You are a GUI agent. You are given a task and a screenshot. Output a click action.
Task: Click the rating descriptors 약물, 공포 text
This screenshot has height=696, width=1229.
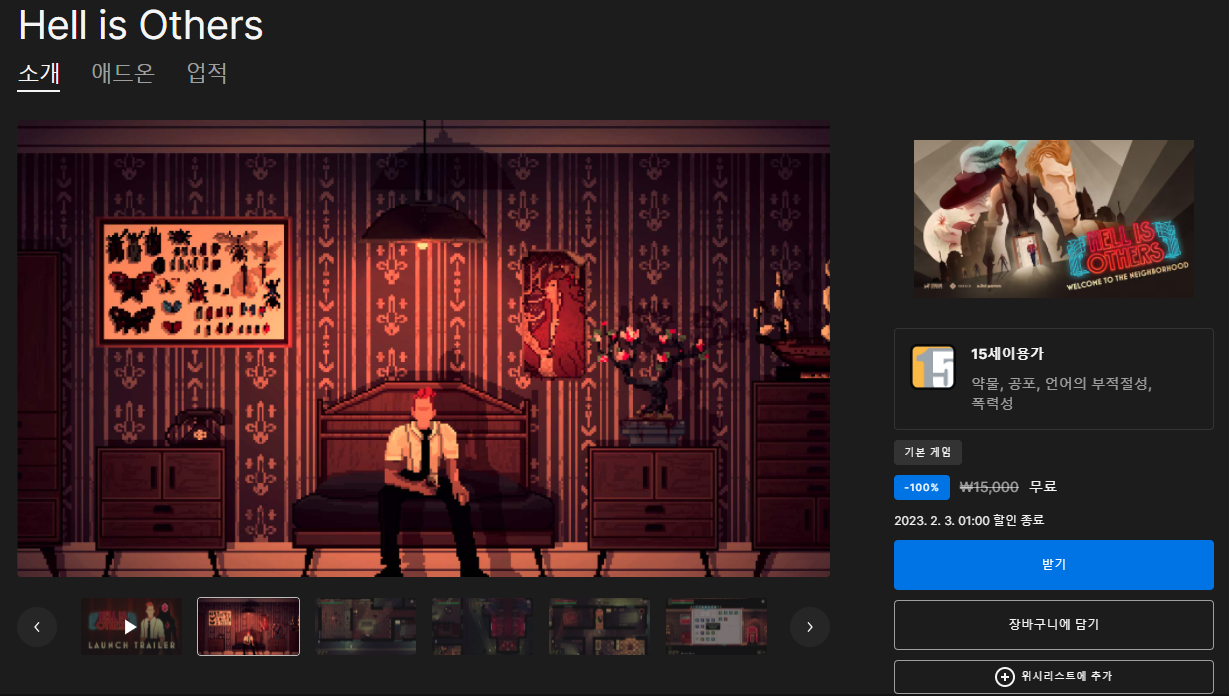(x=1061, y=393)
